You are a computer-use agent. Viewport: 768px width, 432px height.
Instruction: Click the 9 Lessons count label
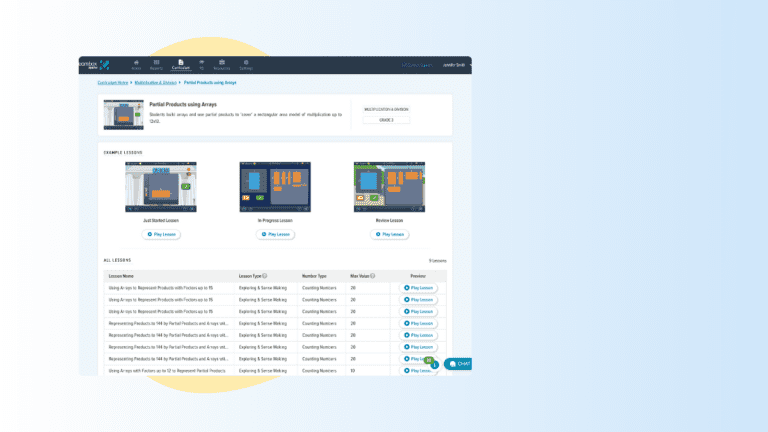coord(437,261)
